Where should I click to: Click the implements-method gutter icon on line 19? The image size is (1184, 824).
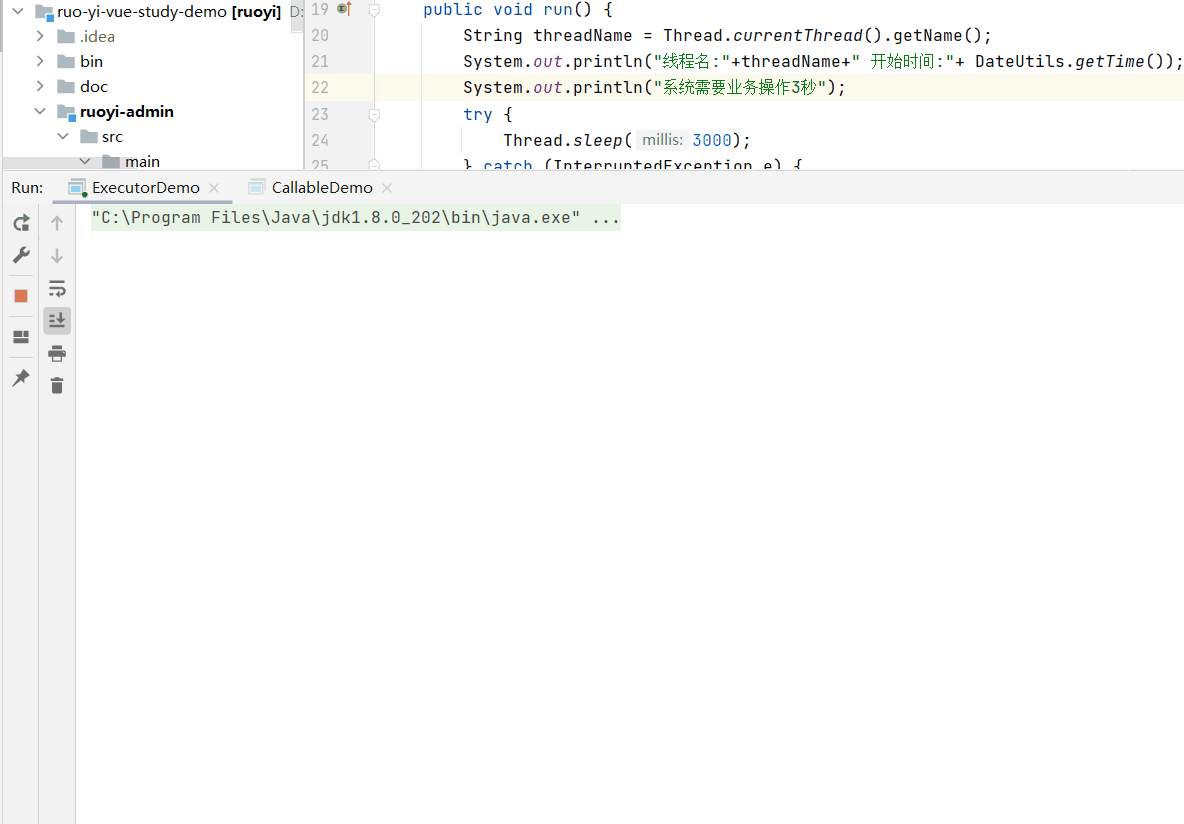pos(344,9)
